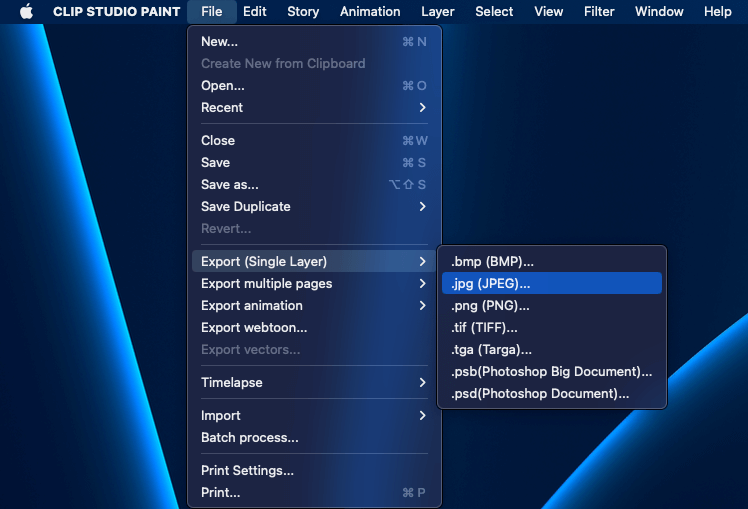748x509 pixels.
Task: Export as .png (PNG)...
Action: (x=551, y=305)
